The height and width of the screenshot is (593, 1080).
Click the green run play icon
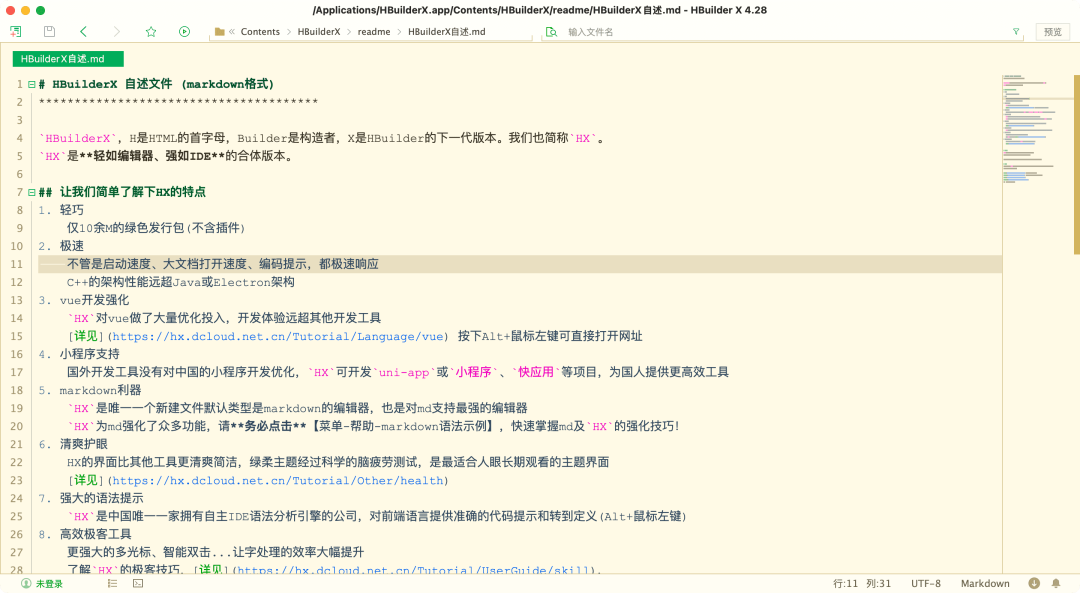[x=185, y=32]
